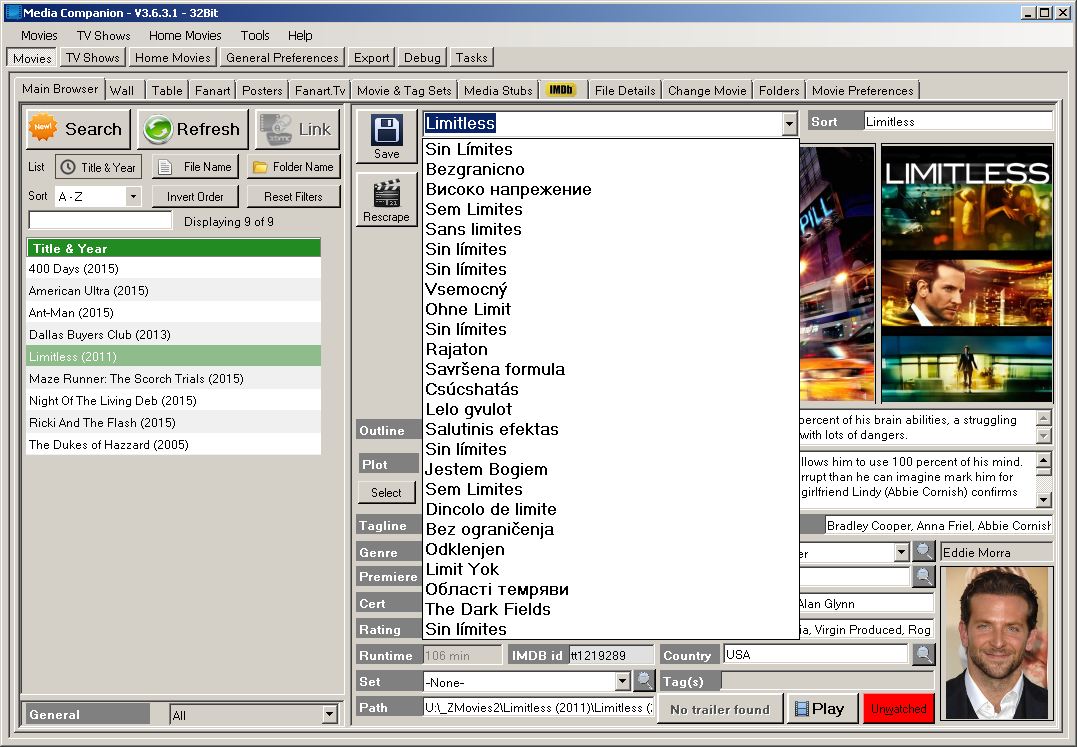The height and width of the screenshot is (747, 1077).
Task: Open the General Preferences tab
Action: [282, 58]
